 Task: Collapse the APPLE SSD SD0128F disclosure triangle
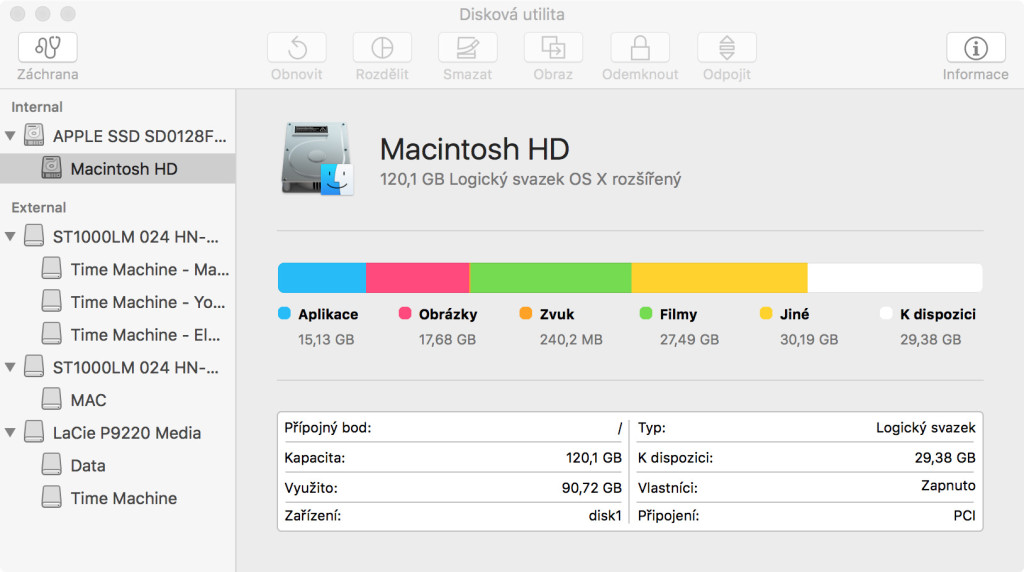[x=10, y=136]
